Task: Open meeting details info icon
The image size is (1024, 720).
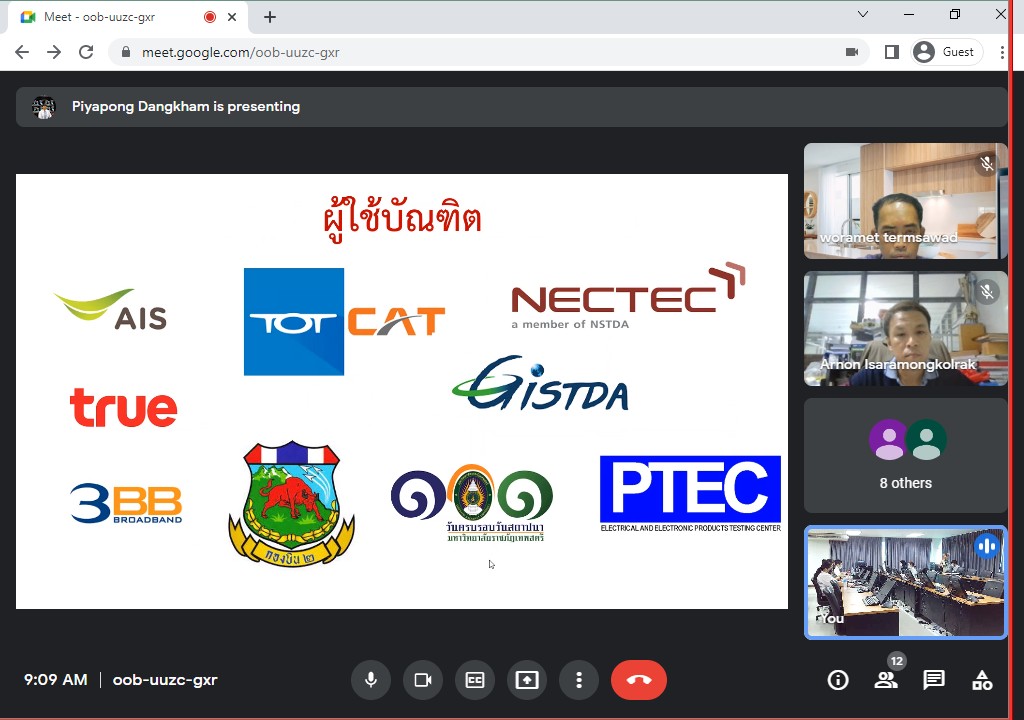Action: (838, 680)
